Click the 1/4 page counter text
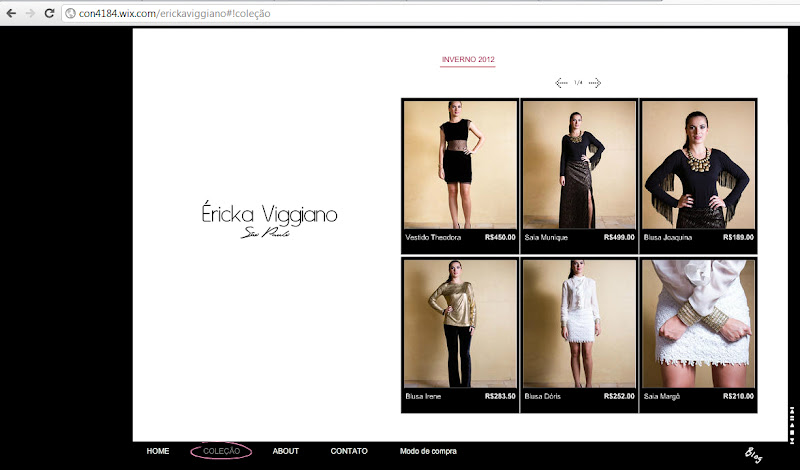800x470 pixels. 578,83
